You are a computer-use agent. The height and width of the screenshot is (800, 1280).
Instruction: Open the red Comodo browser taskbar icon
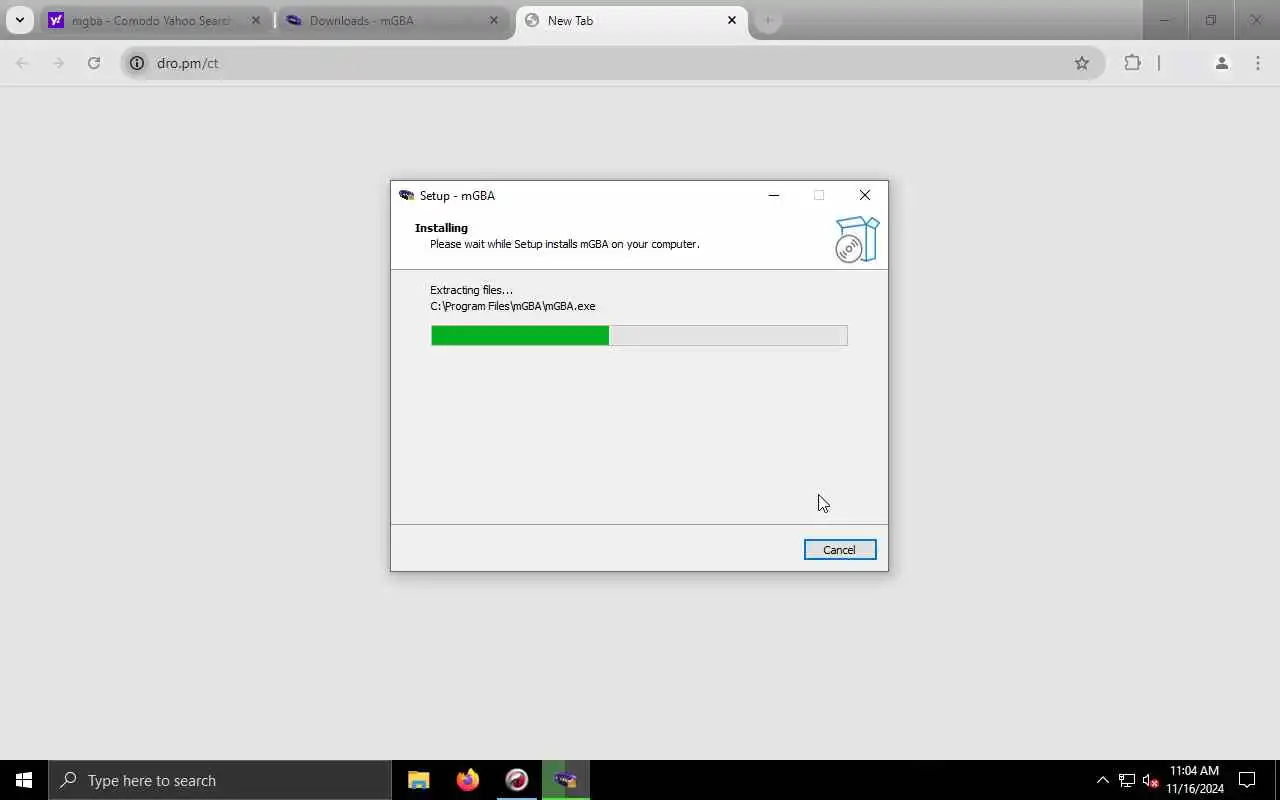pos(517,780)
